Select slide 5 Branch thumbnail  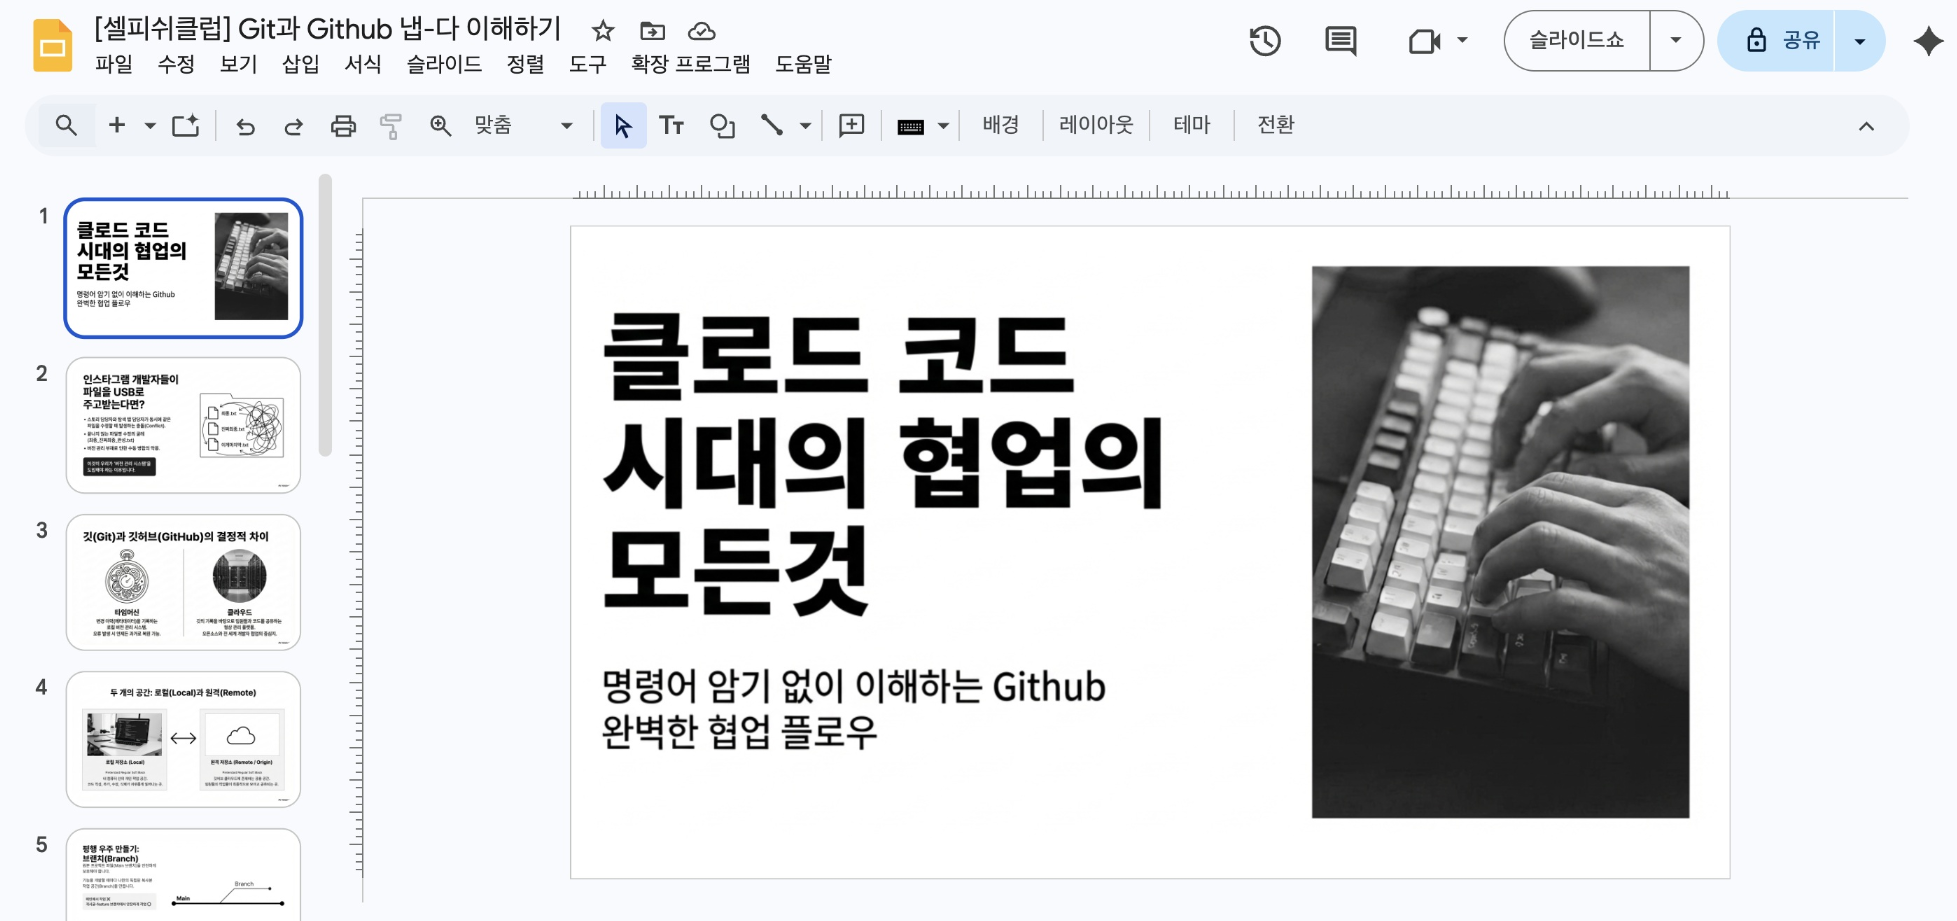[183, 875]
